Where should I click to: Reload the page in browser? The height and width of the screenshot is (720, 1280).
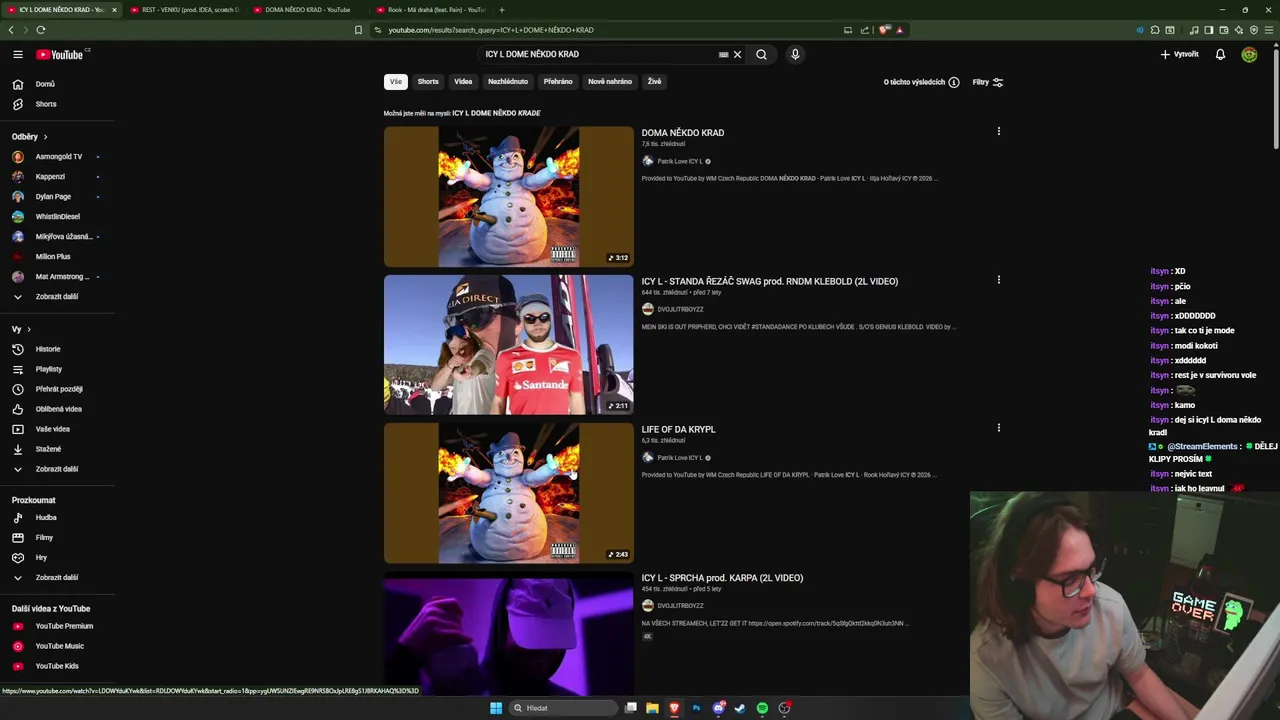click(x=41, y=30)
